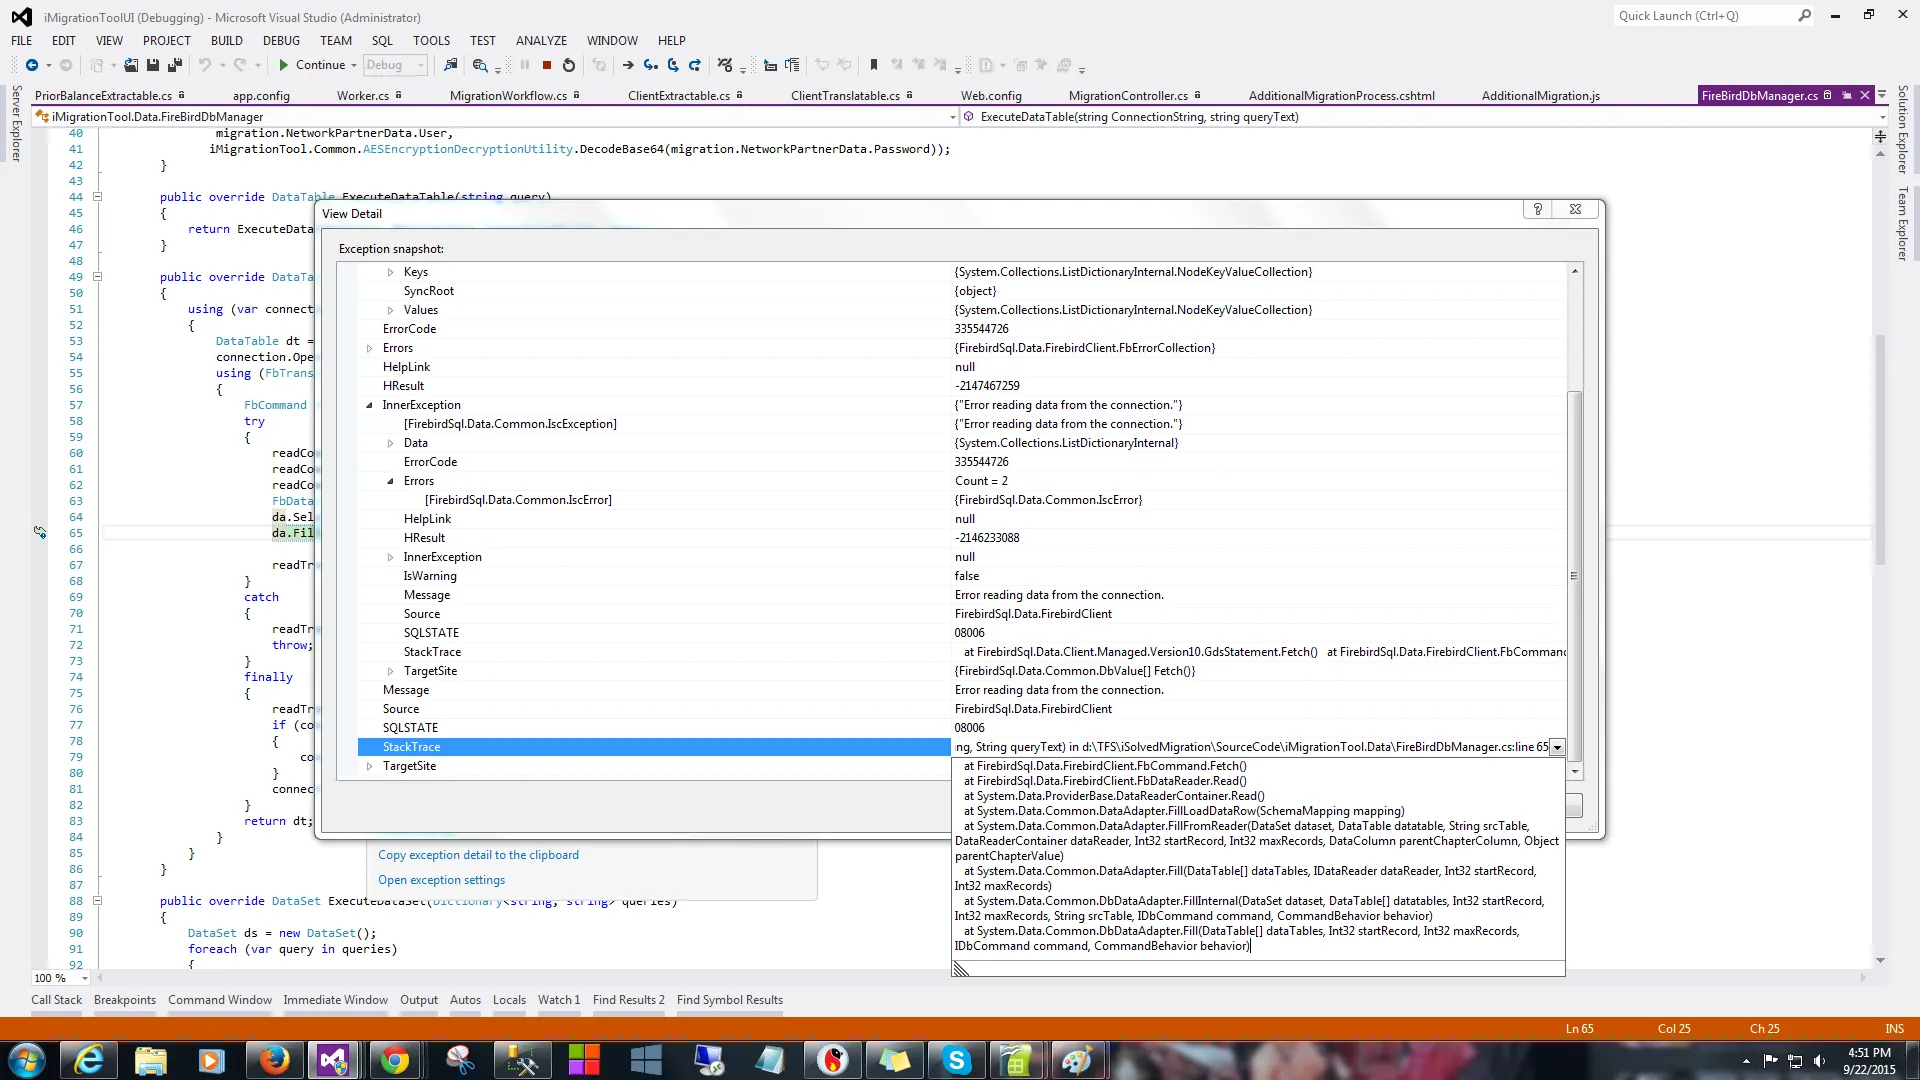Click the Save All icon in toolbar
The height and width of the screenshot is (1080, 1920).
(x=174, y=65)
